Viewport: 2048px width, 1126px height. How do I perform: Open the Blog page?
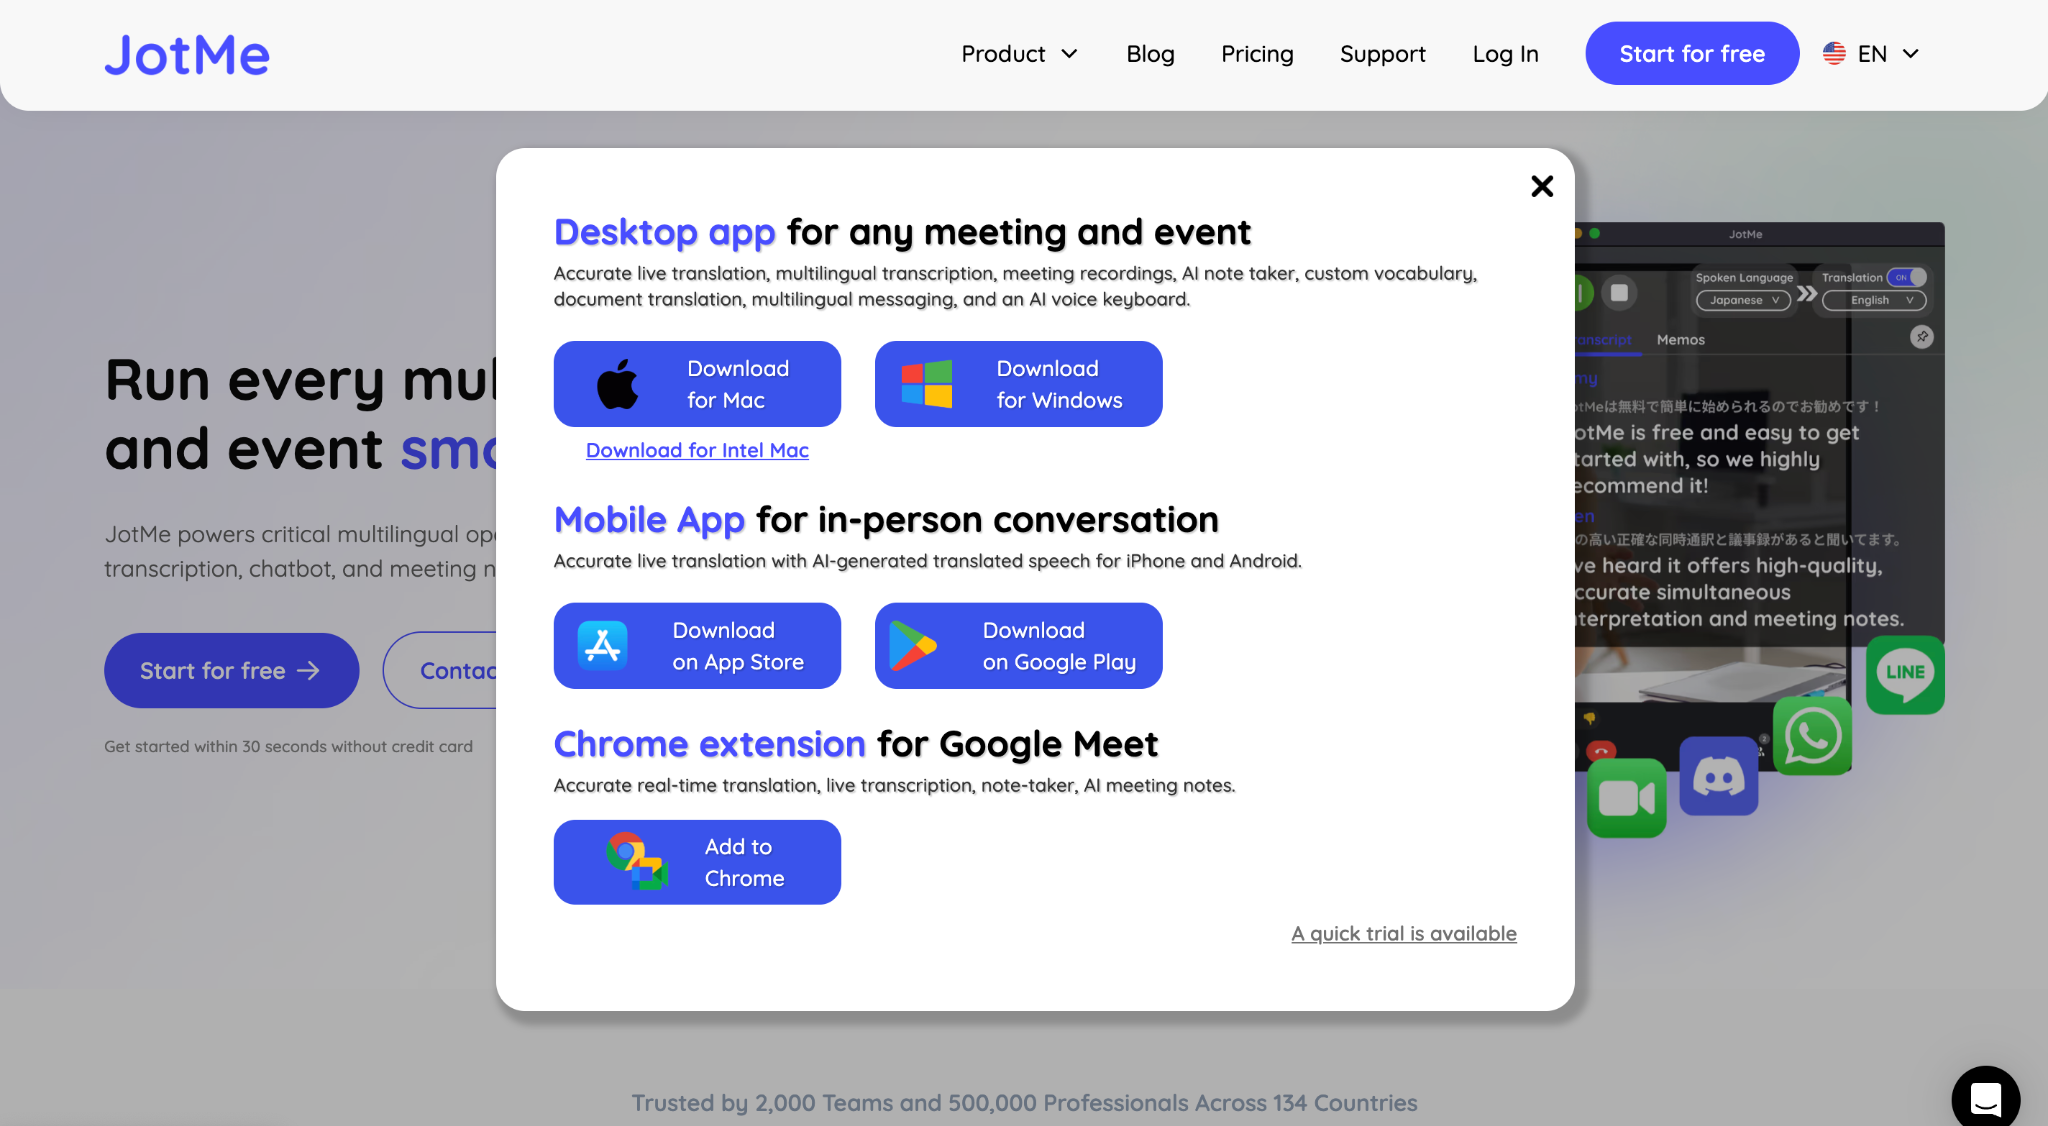click(x=1150, y=54)
